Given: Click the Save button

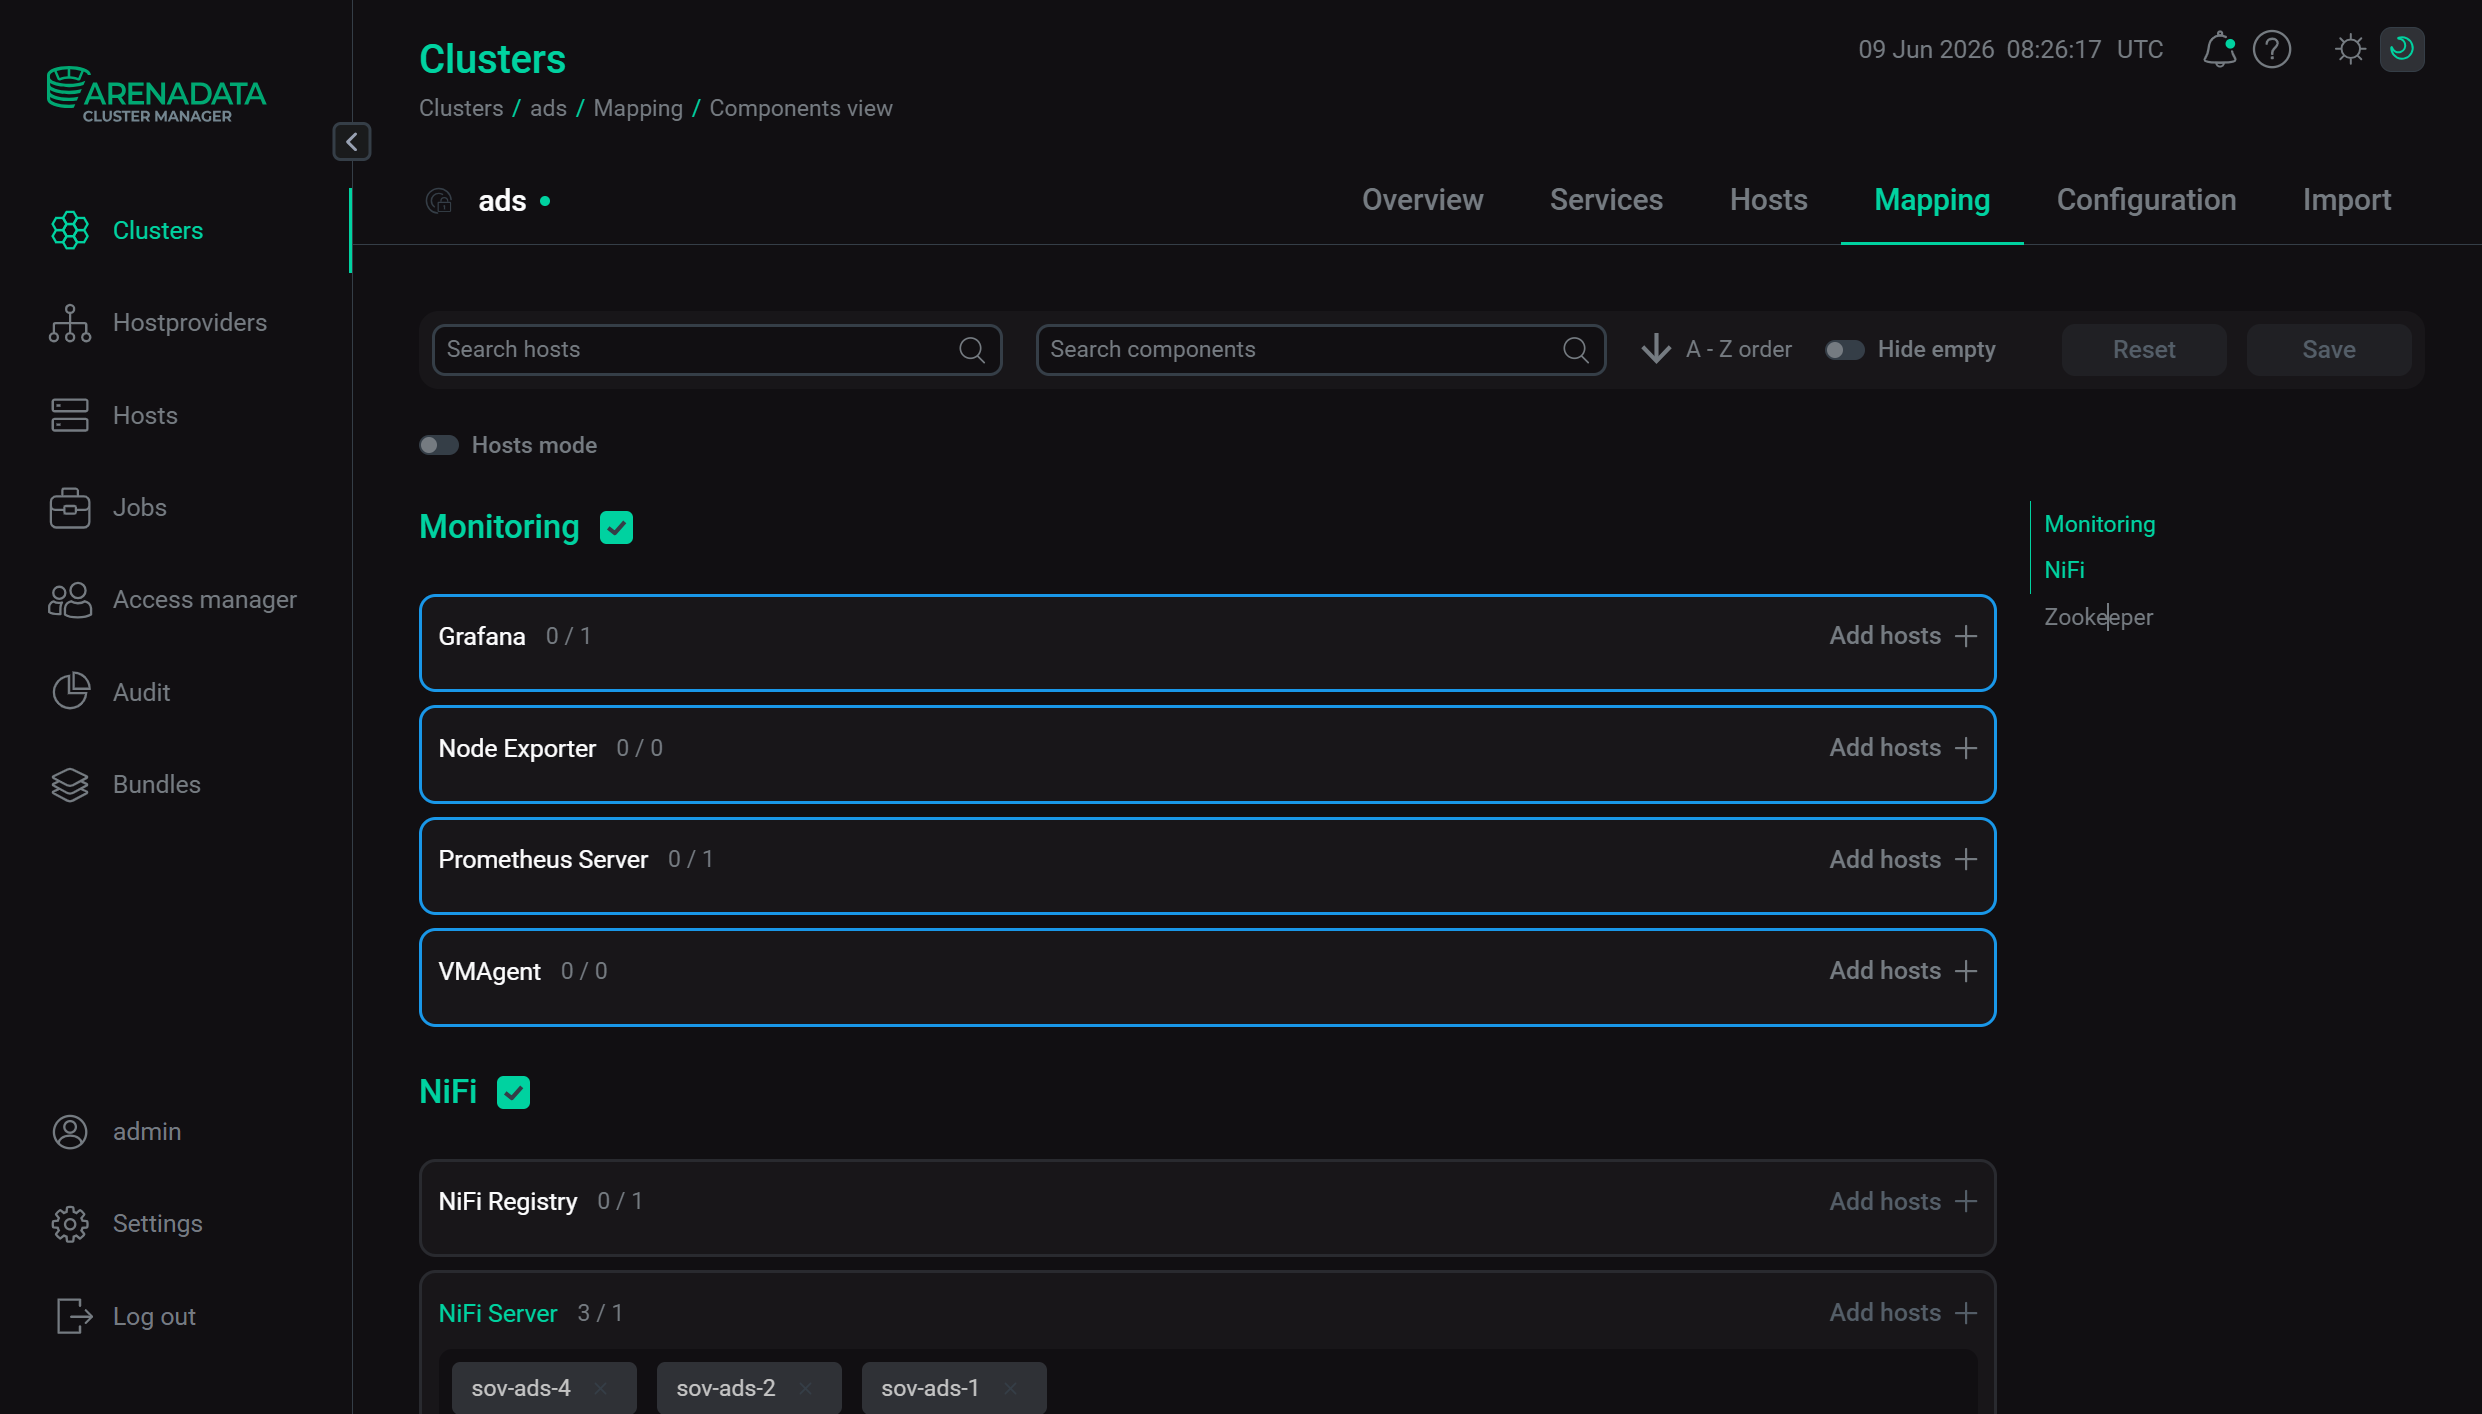Looking at the screenshot, I should tap(2329, 350).
